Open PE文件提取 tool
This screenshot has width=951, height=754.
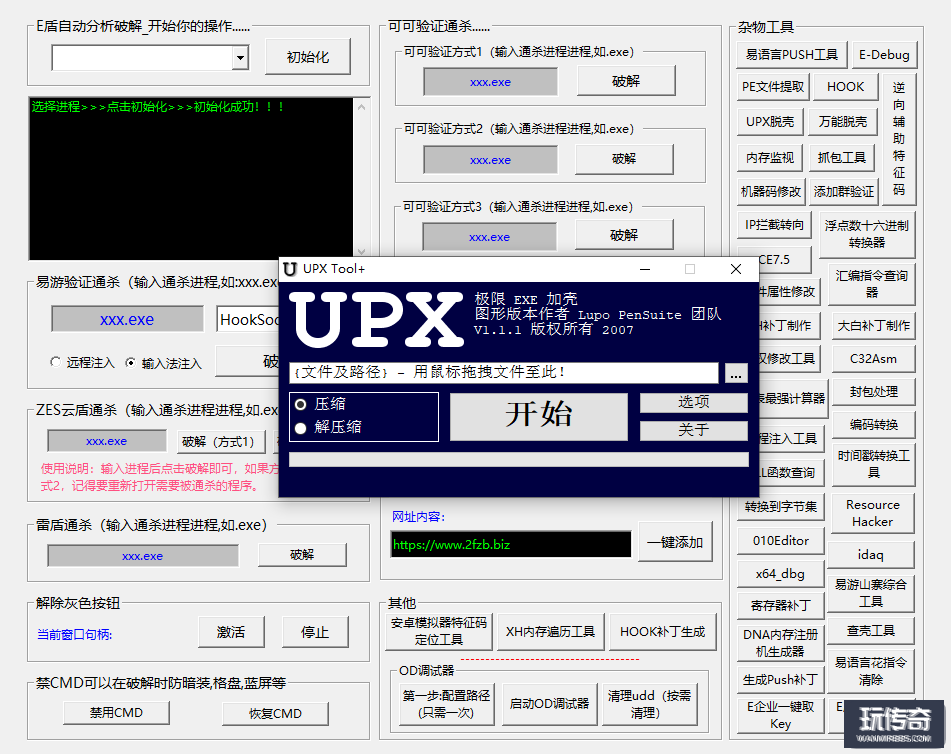[x=773, y=87]
